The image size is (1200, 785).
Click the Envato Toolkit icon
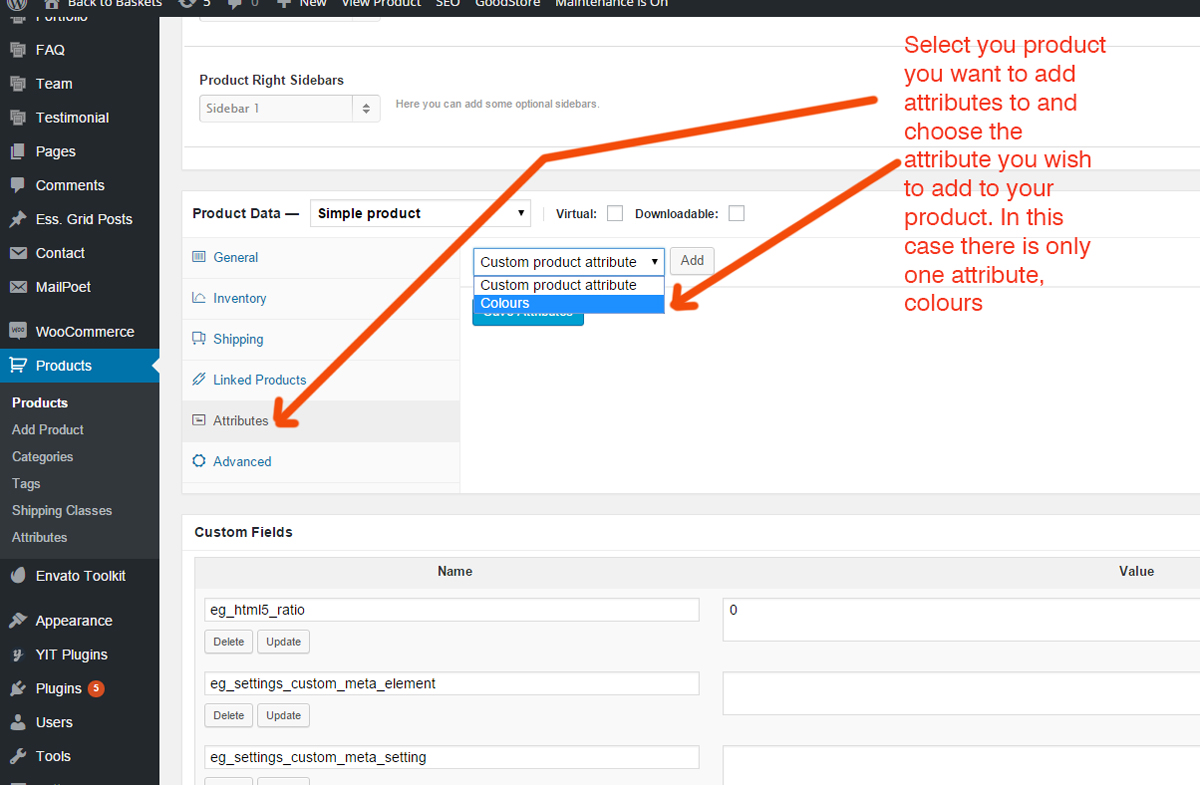(x=17, y=576)
